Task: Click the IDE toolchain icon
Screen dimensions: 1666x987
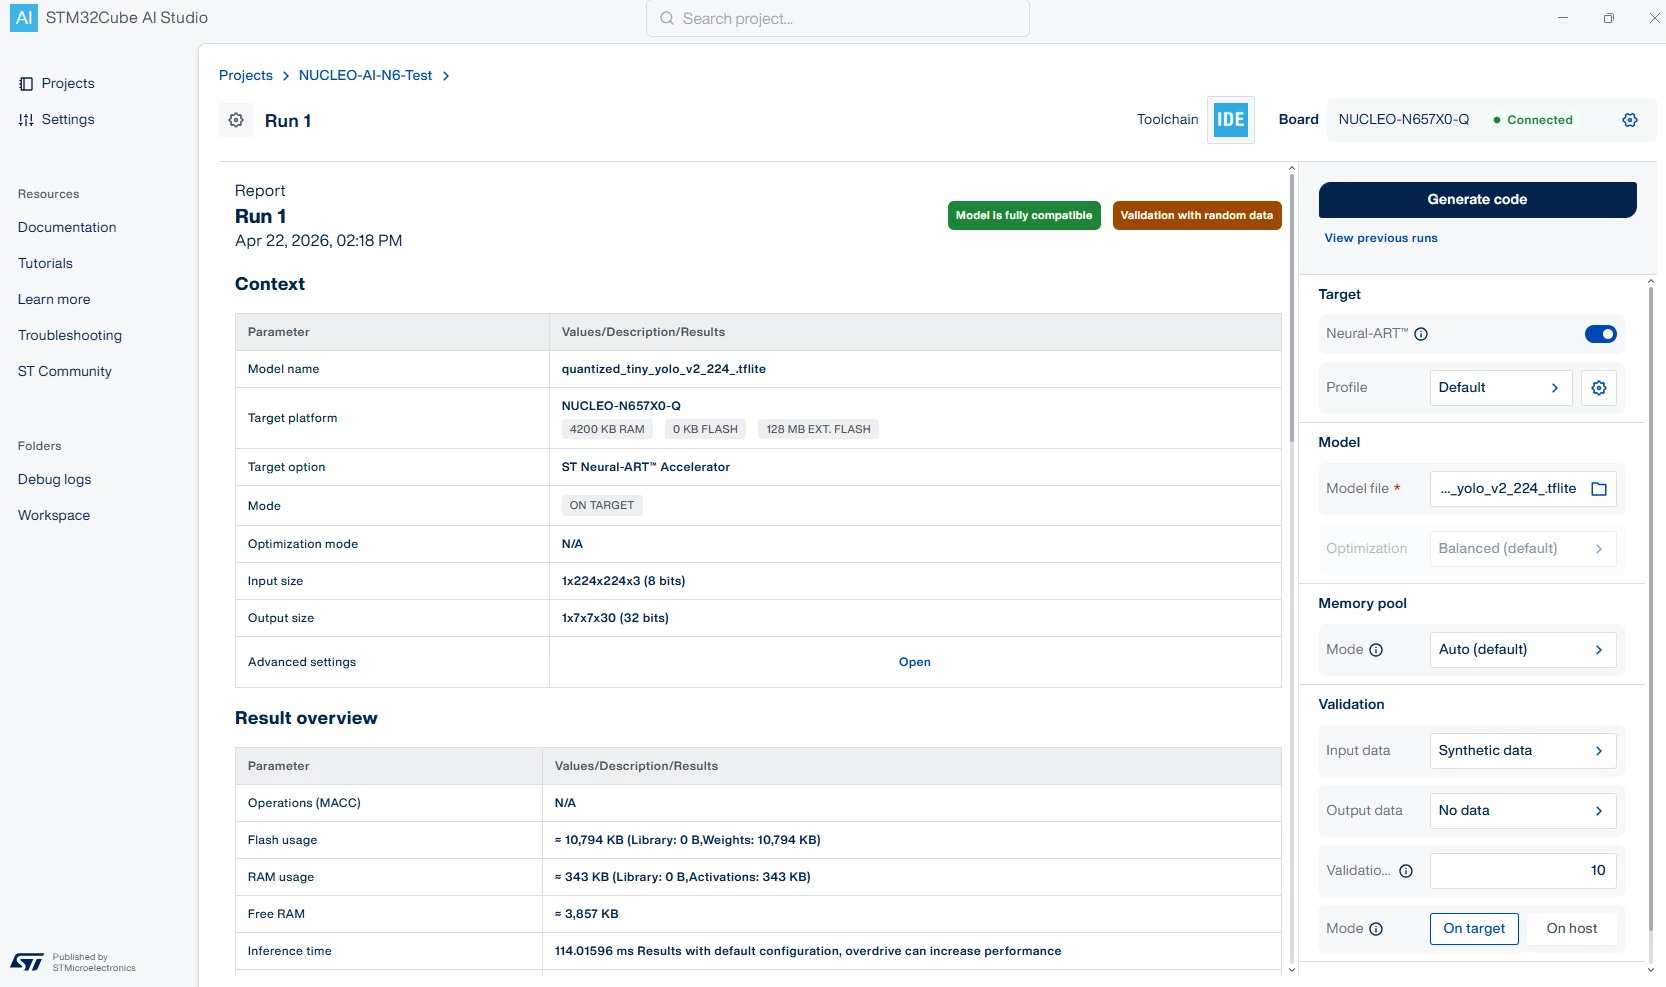Action: click(x=1230, y=120)
